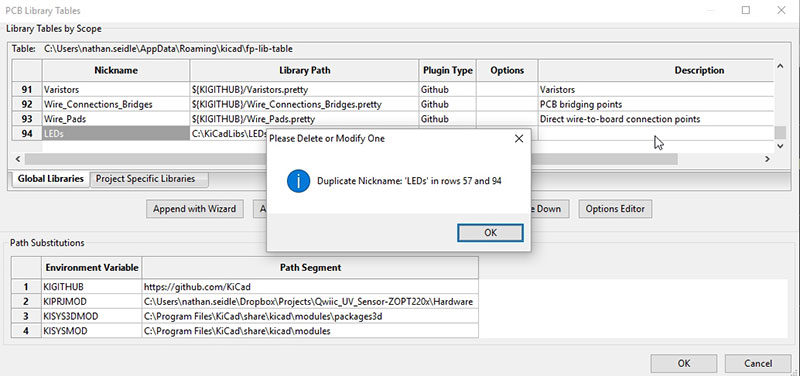
Task: Click 'Direct wire-to-board connection points' description cell
Action: coord(656,119)
